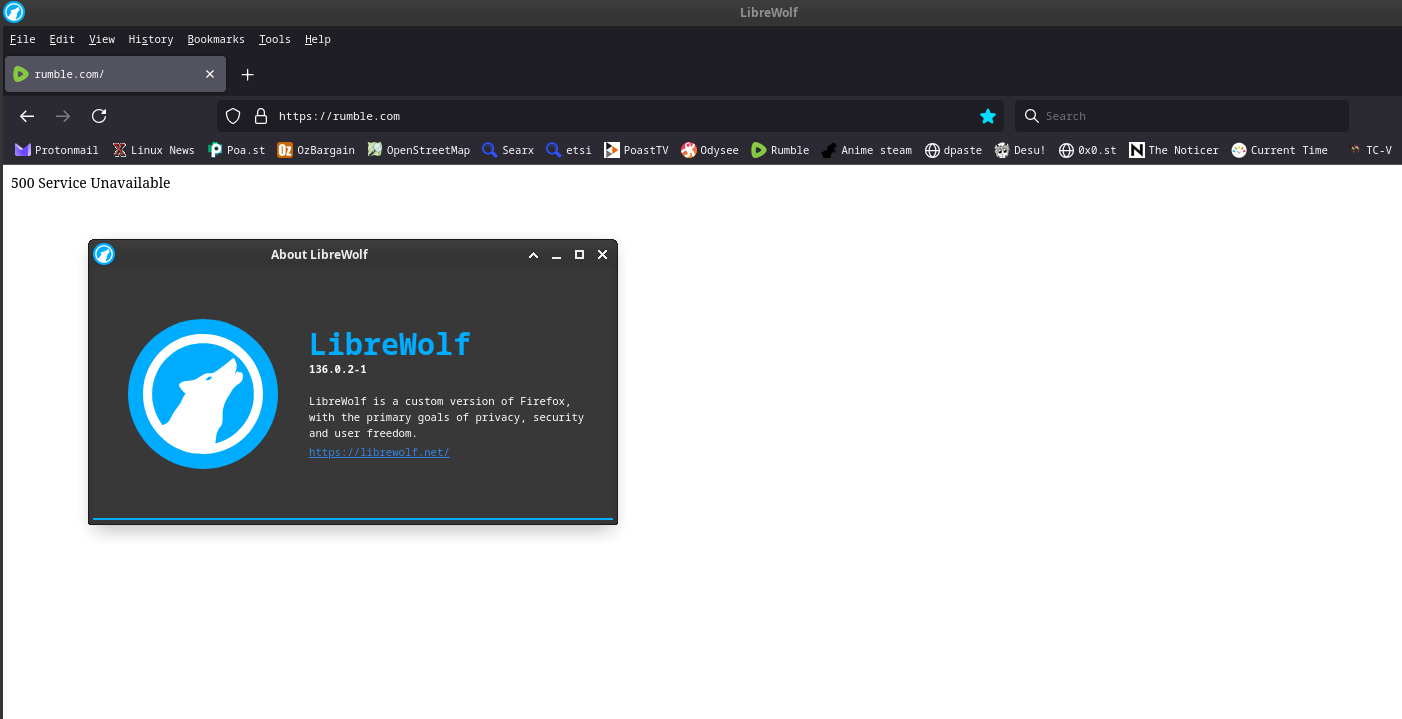Open the Help menu
The image size is (1402, 719).
317,39
